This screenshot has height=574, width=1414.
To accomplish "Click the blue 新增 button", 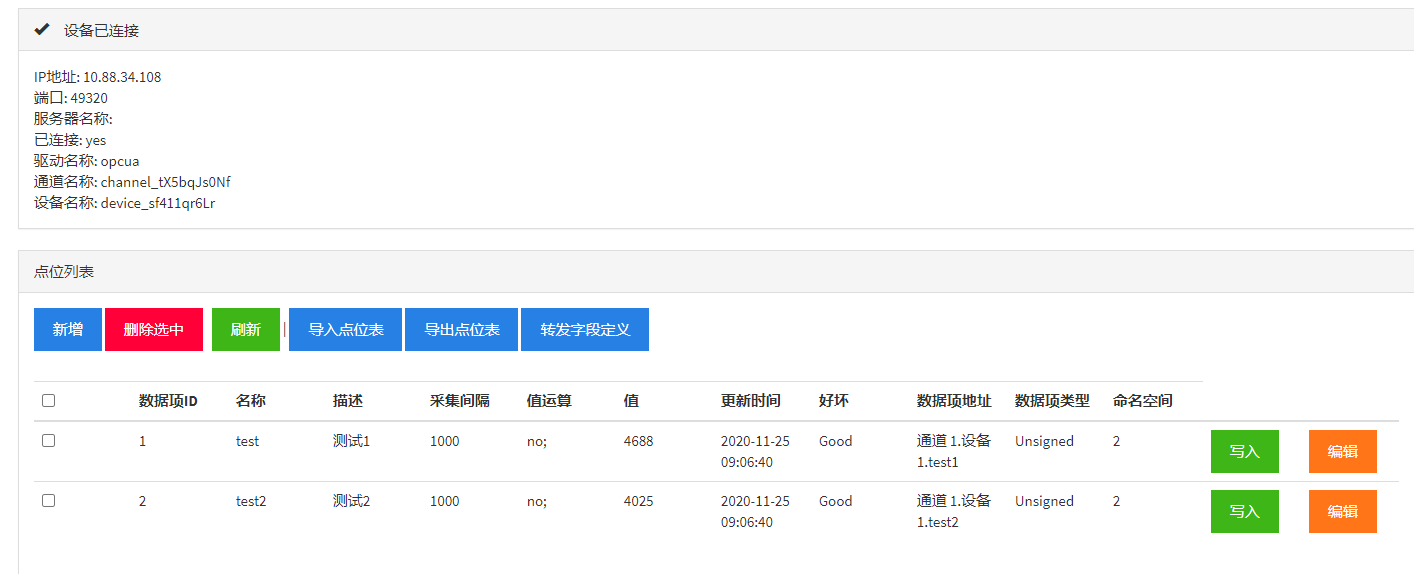I will (68, 329).
